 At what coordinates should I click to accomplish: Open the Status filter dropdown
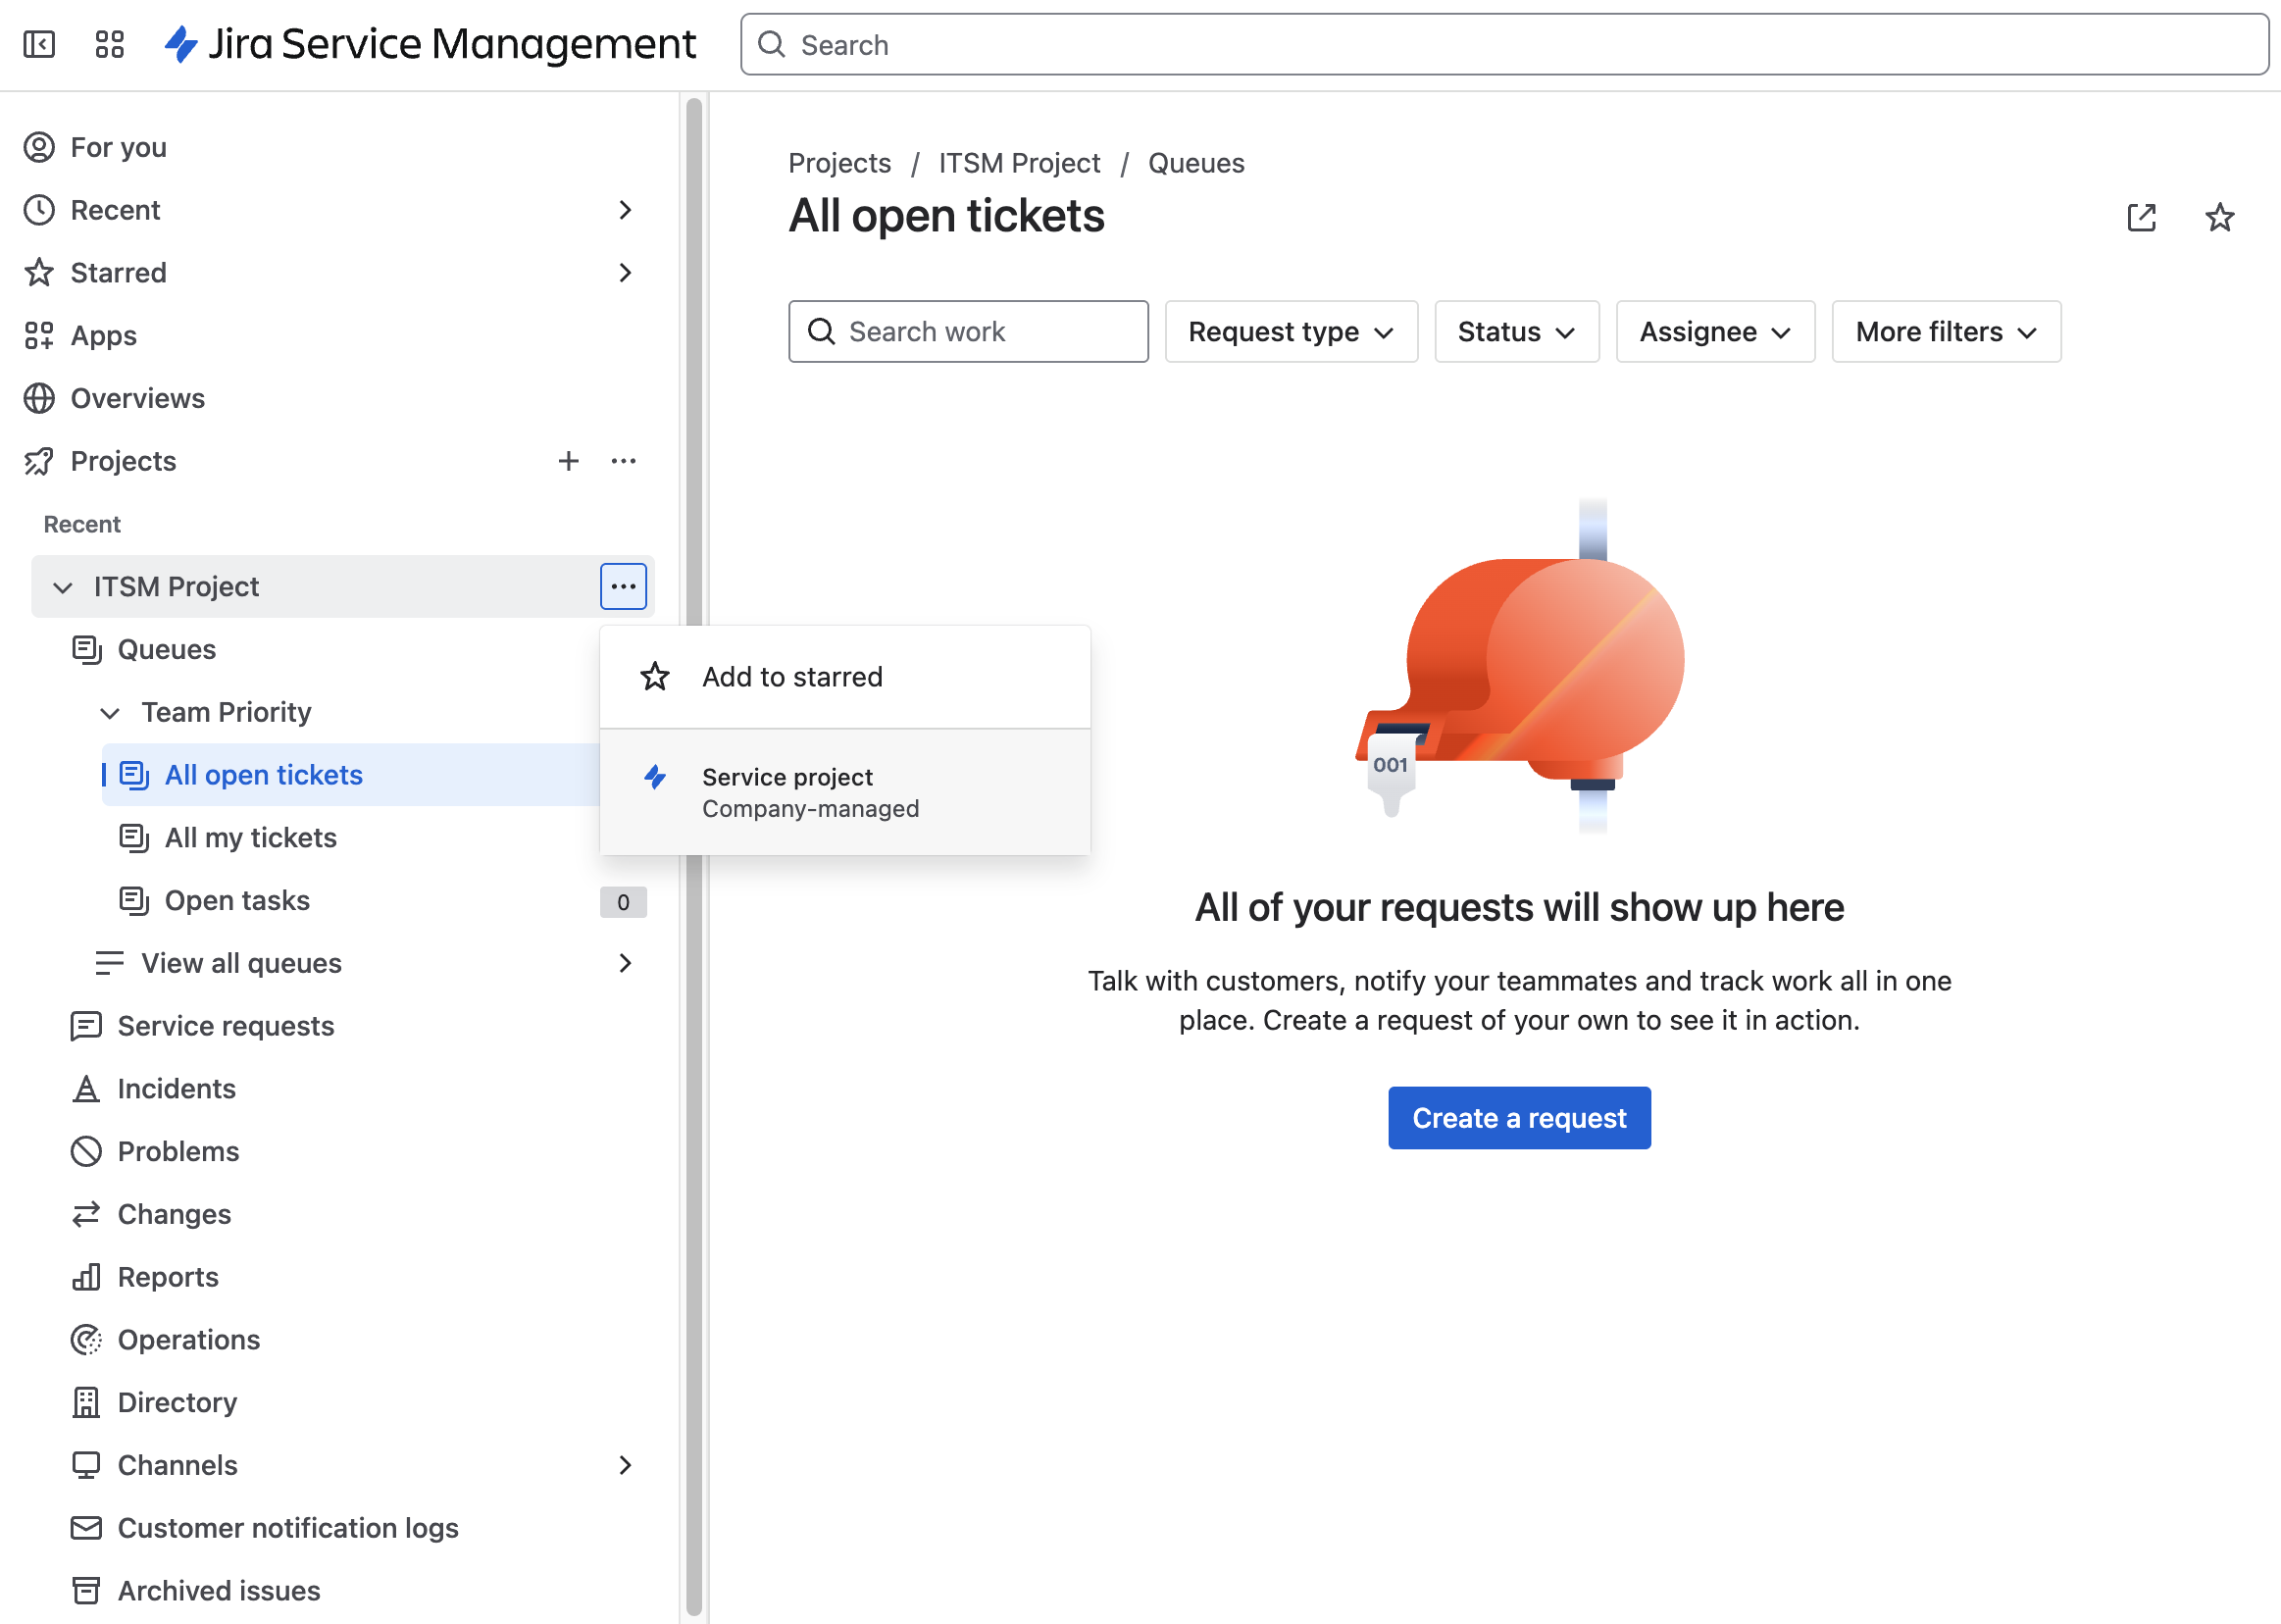tap(1515, 332)
